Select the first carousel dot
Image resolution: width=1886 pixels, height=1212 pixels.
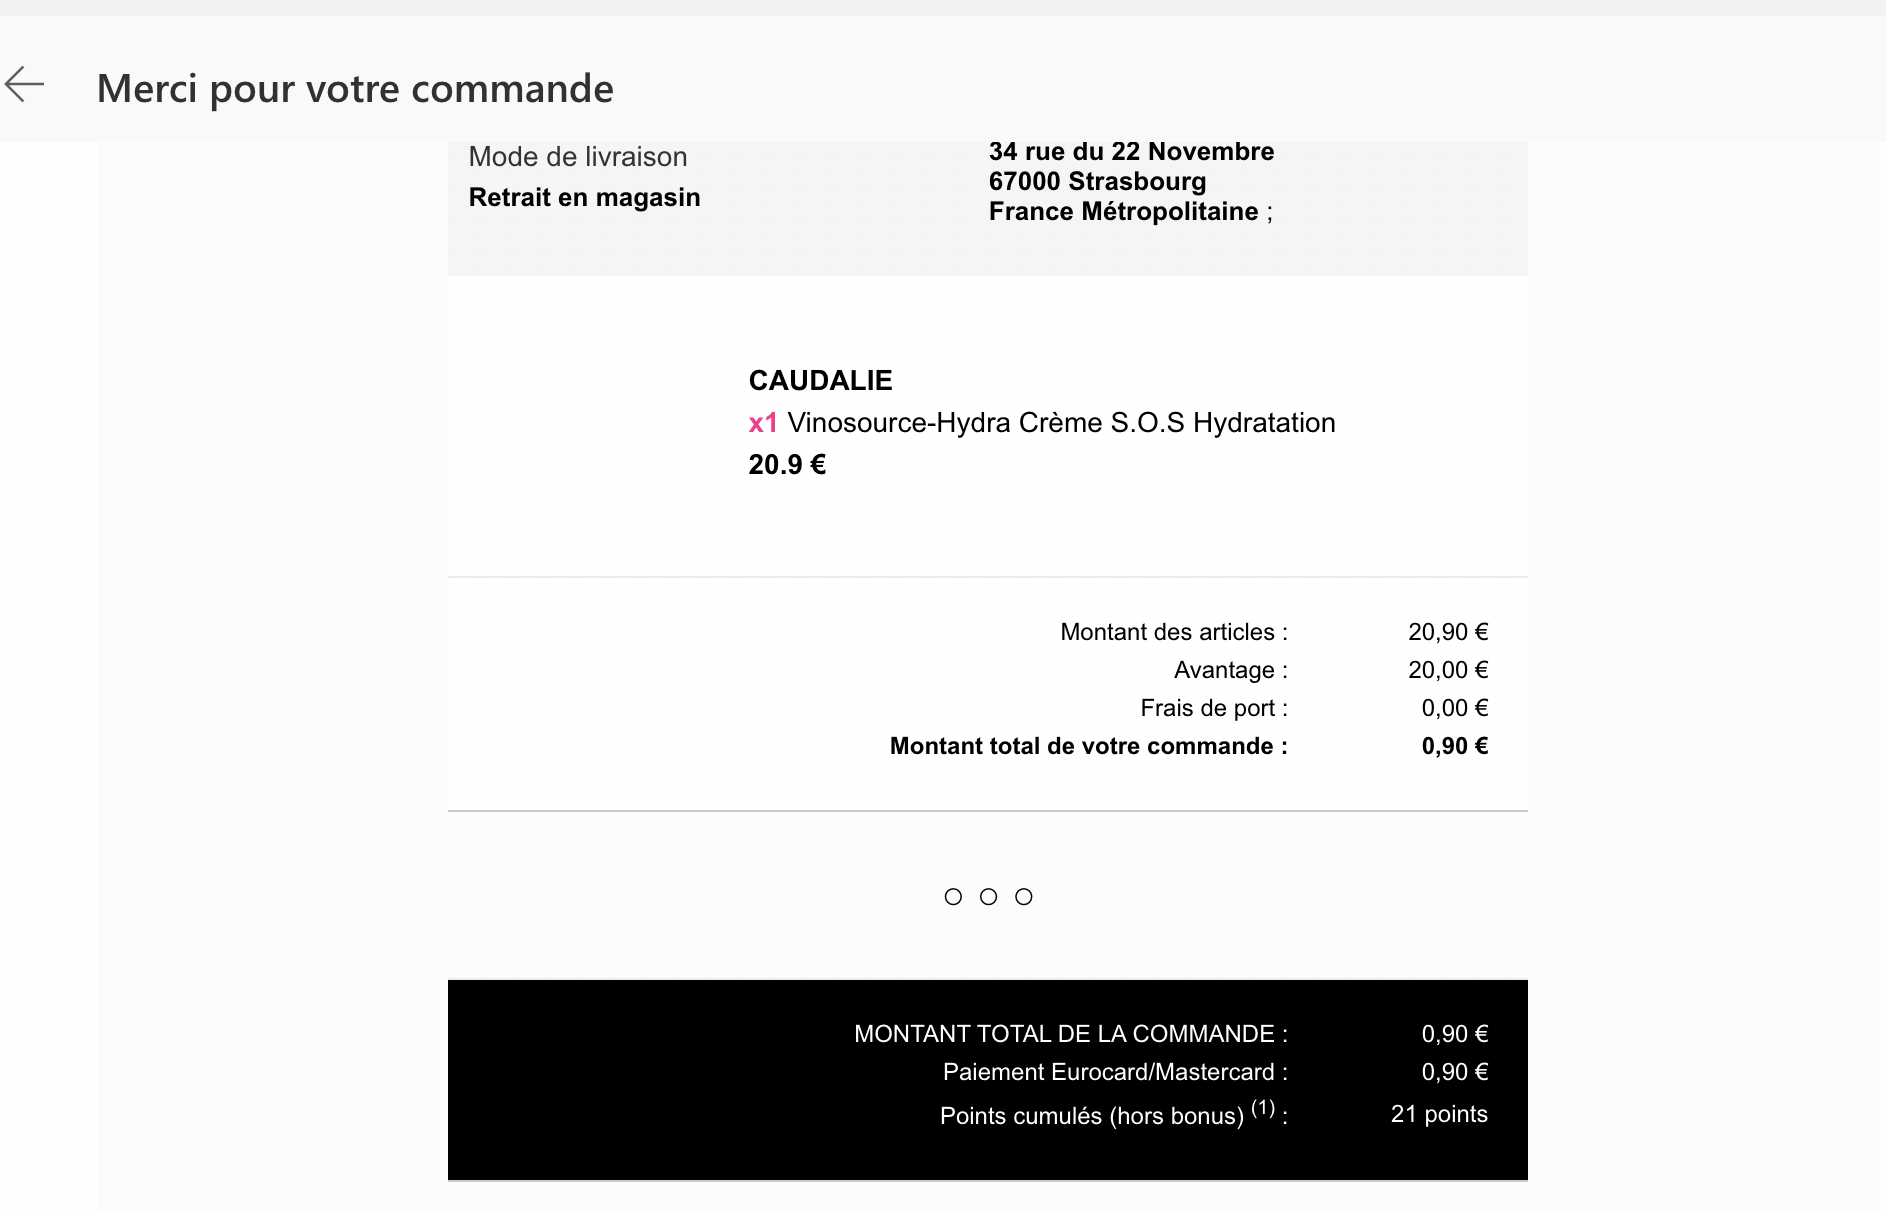[x=953, y=897]
